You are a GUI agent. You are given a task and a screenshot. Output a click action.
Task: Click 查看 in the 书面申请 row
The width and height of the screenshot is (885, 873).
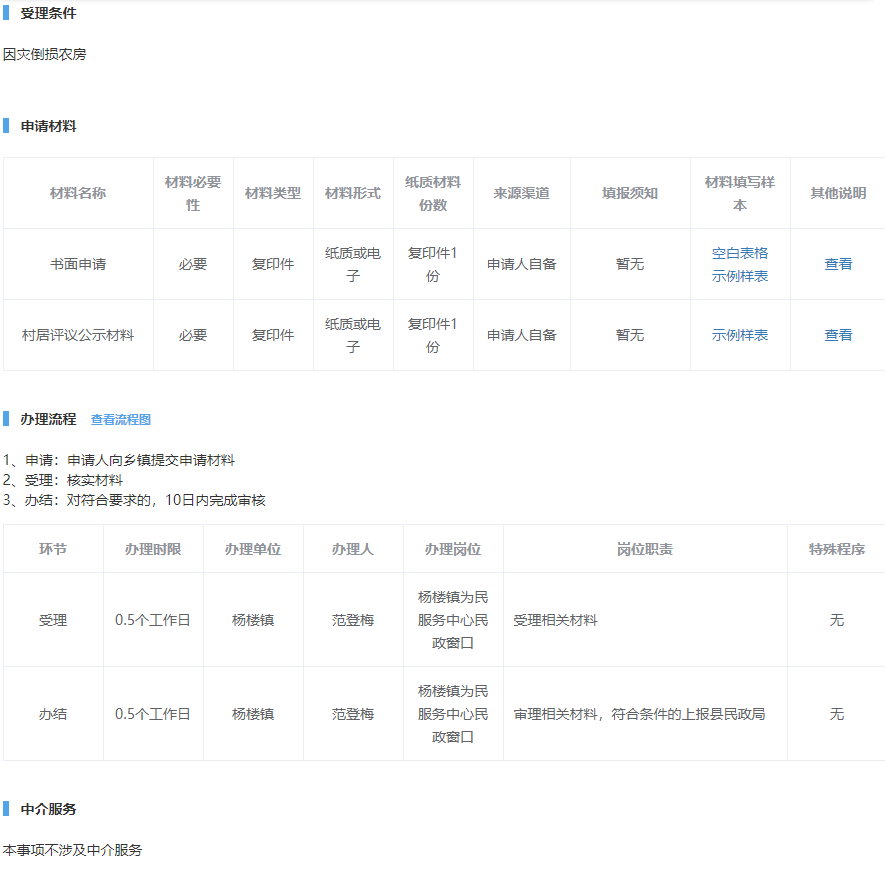pos(838,264)
